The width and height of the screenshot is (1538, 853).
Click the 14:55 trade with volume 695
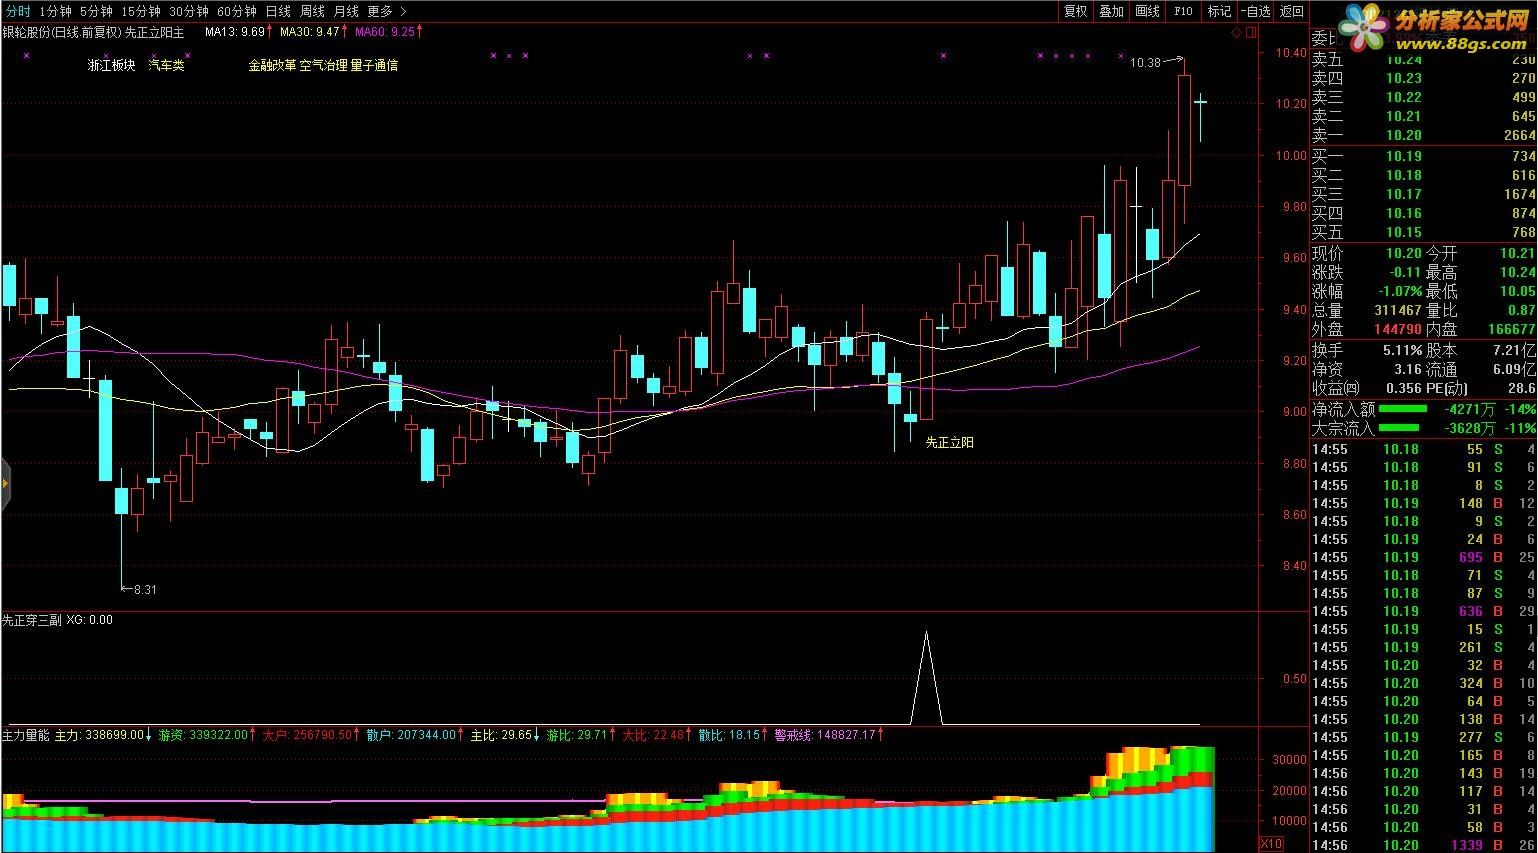1423,557
